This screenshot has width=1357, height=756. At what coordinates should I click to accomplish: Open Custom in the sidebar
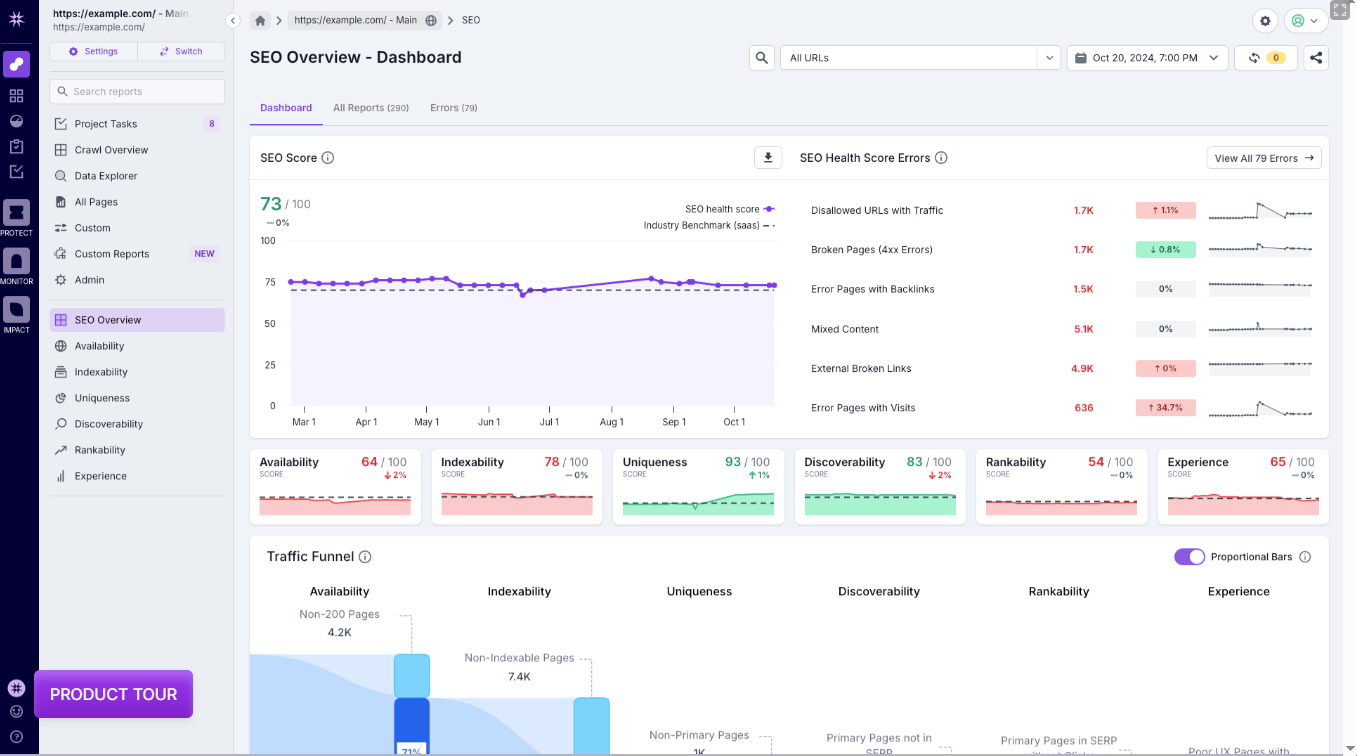tap(137, 228)
